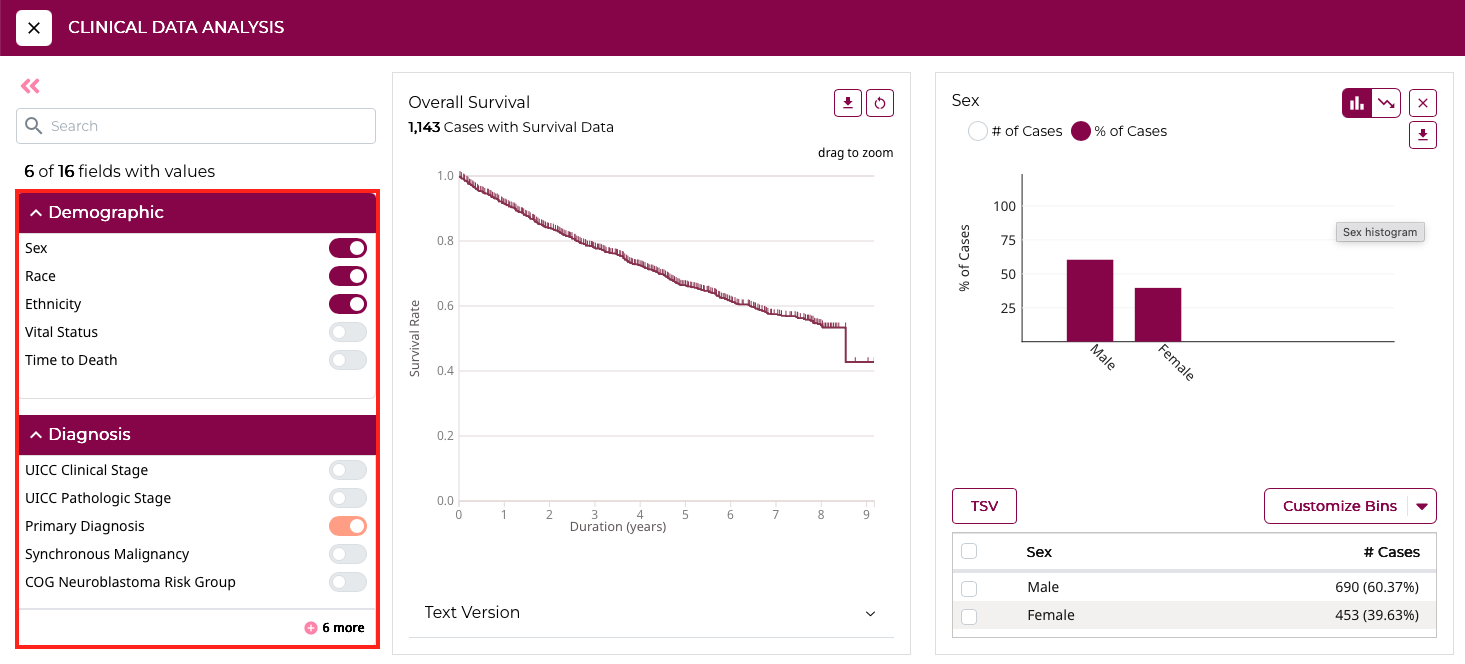Image resolution: width=1465 pixels, height=664 pixels.
Task: Click the plus icon beside 6 more
Action: pos(309,628)
